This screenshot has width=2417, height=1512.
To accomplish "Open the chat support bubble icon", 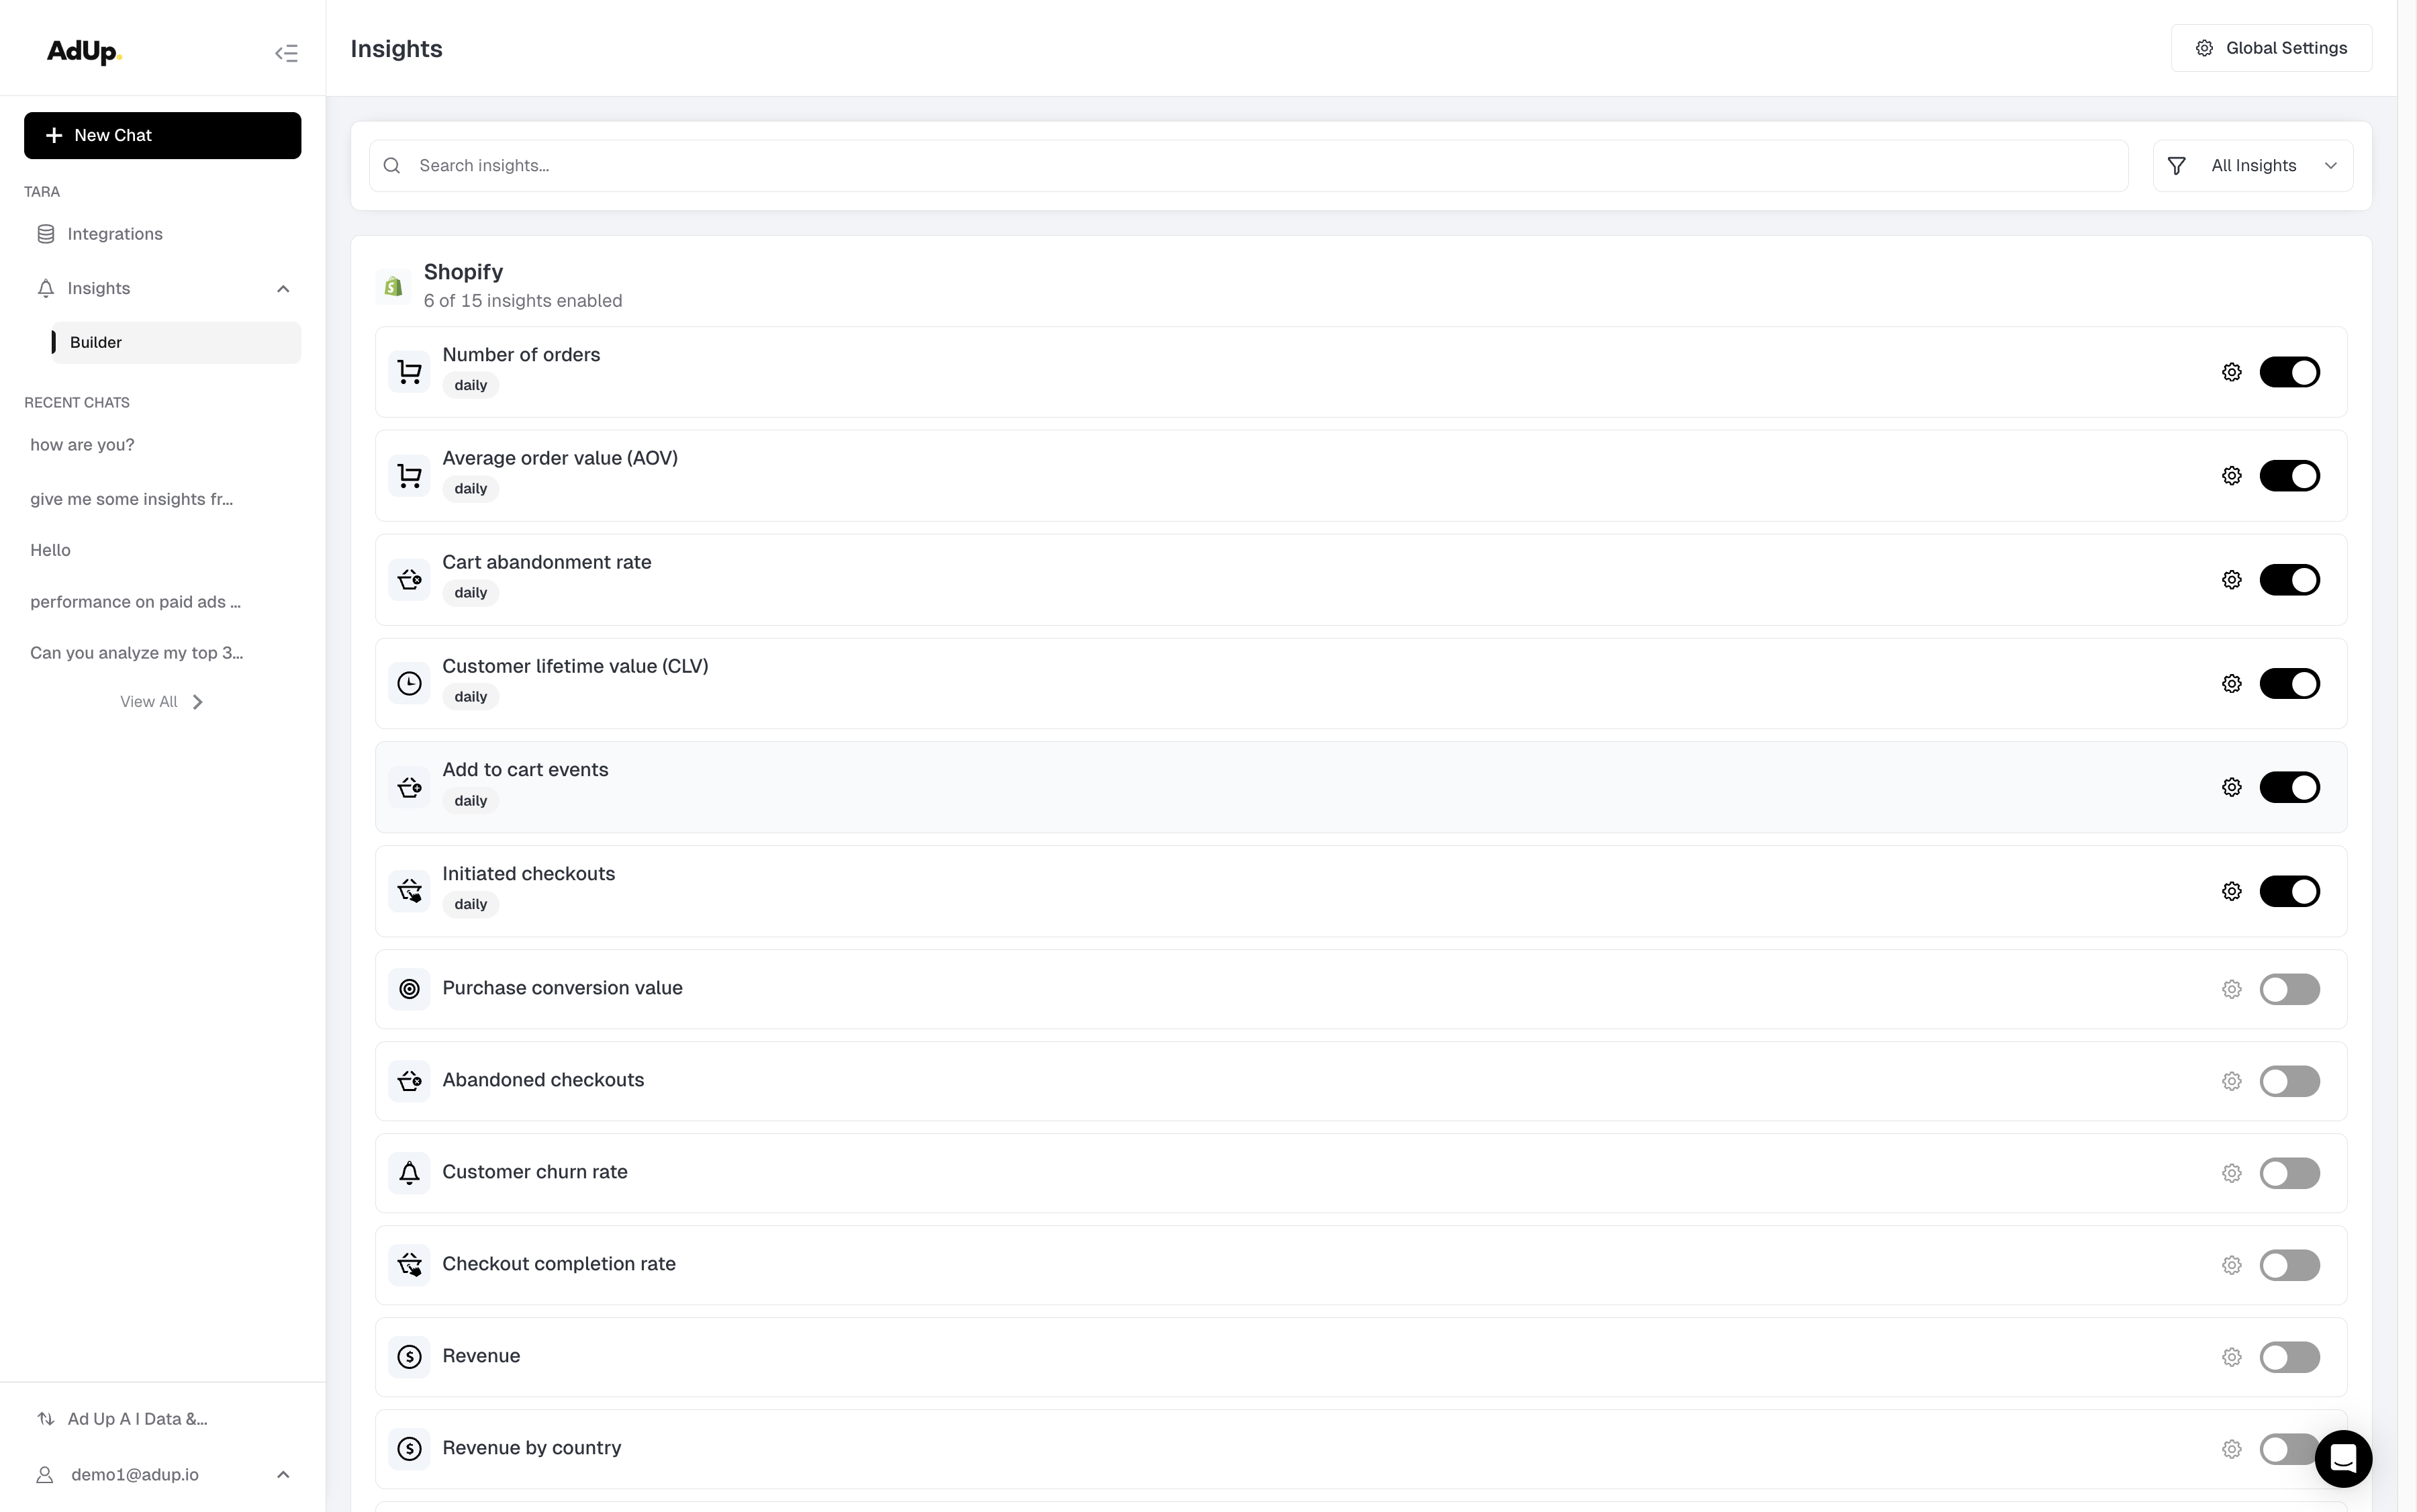I will (2343, 1458).
